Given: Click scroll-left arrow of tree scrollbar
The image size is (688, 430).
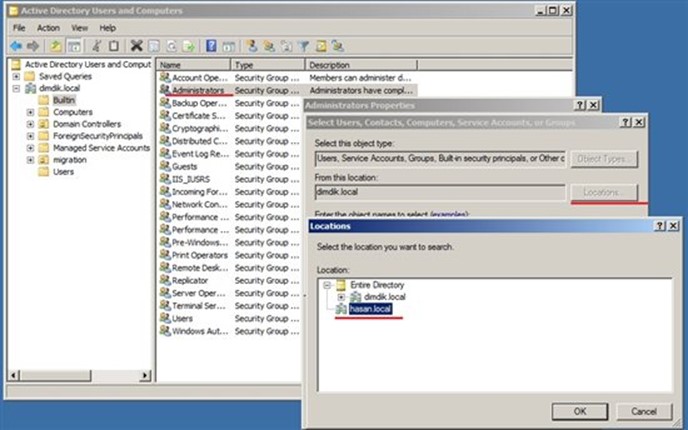Looking at the screenshot, I should tap(14, 376).
